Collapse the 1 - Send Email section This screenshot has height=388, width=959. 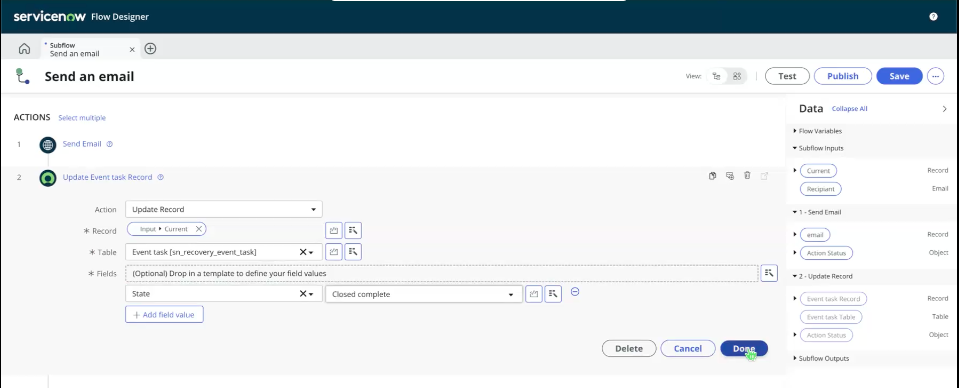click(794, 212)
